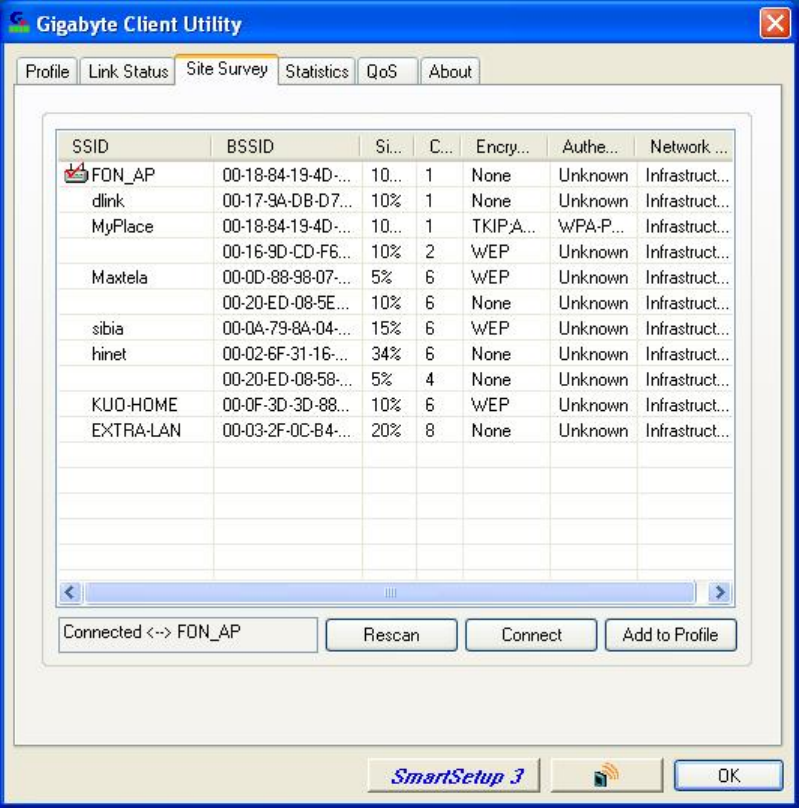Click BSSID 00-0A-79-8A-04-...
Screen dimensions: 799x808
(286, 328)
